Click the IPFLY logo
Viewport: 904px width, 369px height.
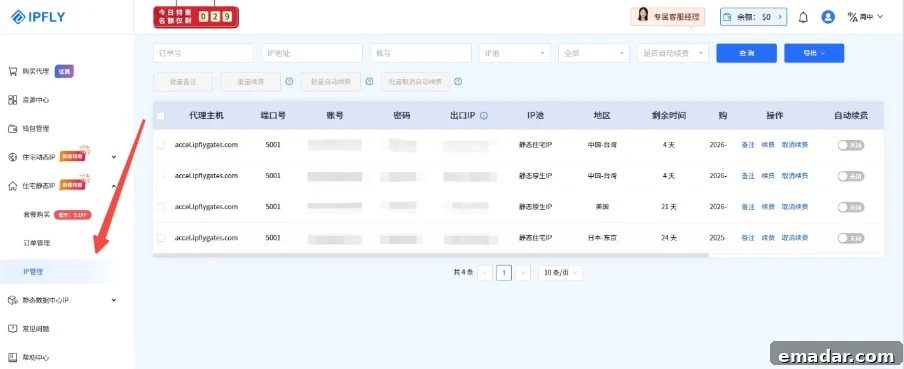(x=38, y=17)
